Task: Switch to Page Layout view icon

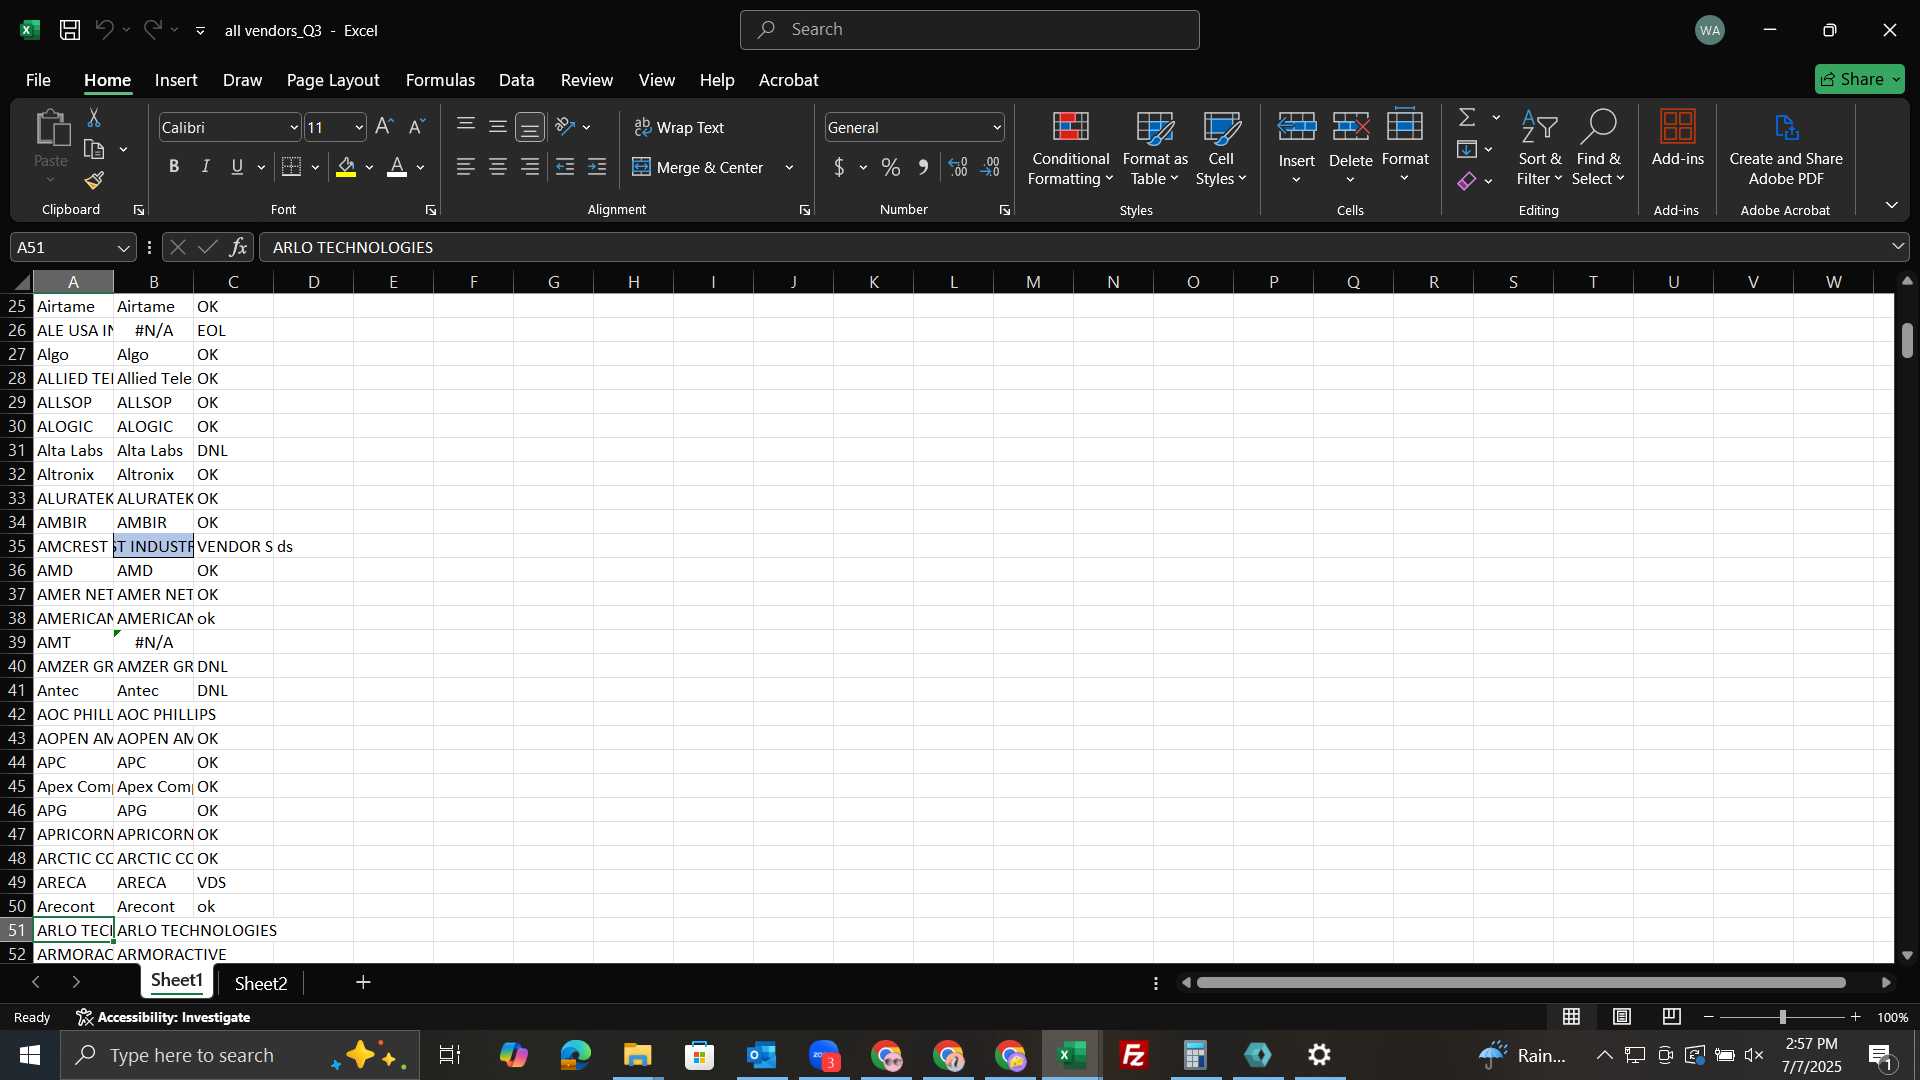Action: tap(1622, 1017)
